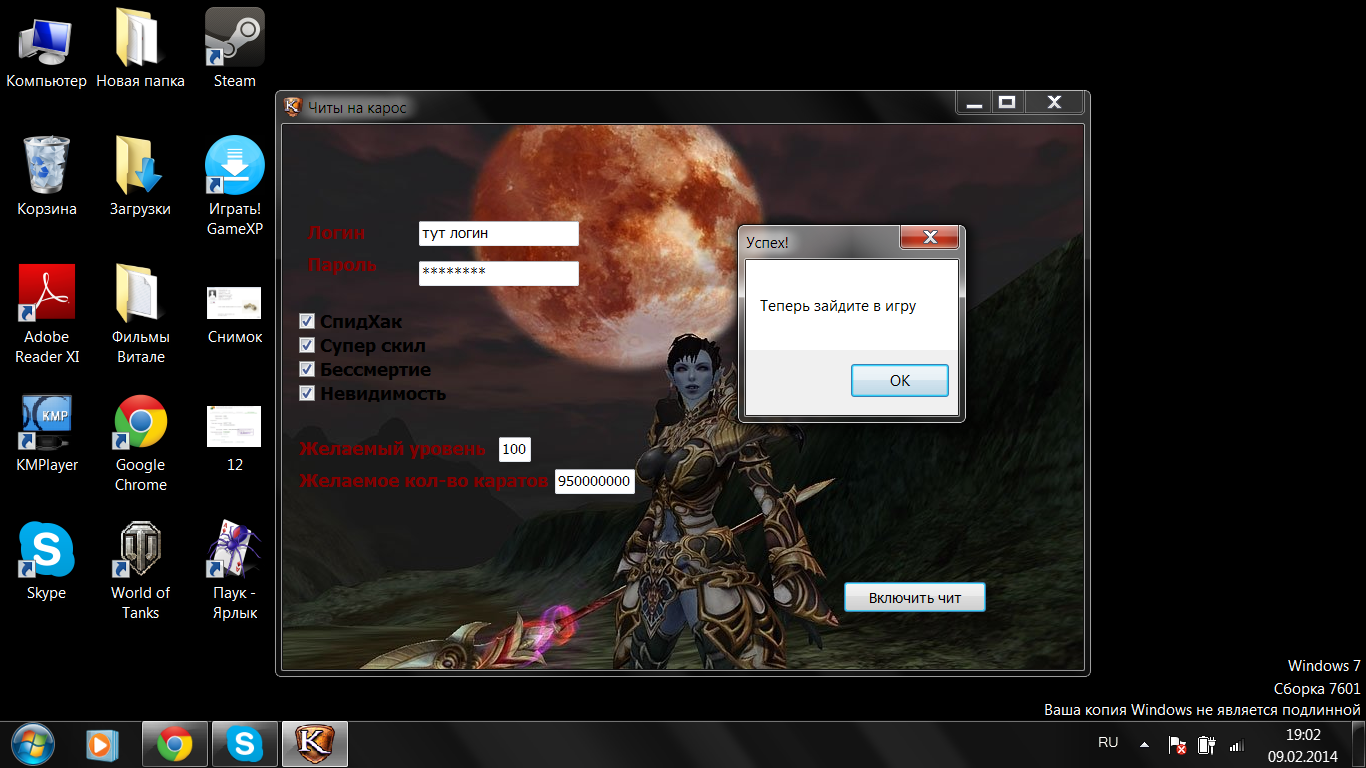The image size is (1366, 768).
Task: Click the Логин label text
Action: point(337,233)
